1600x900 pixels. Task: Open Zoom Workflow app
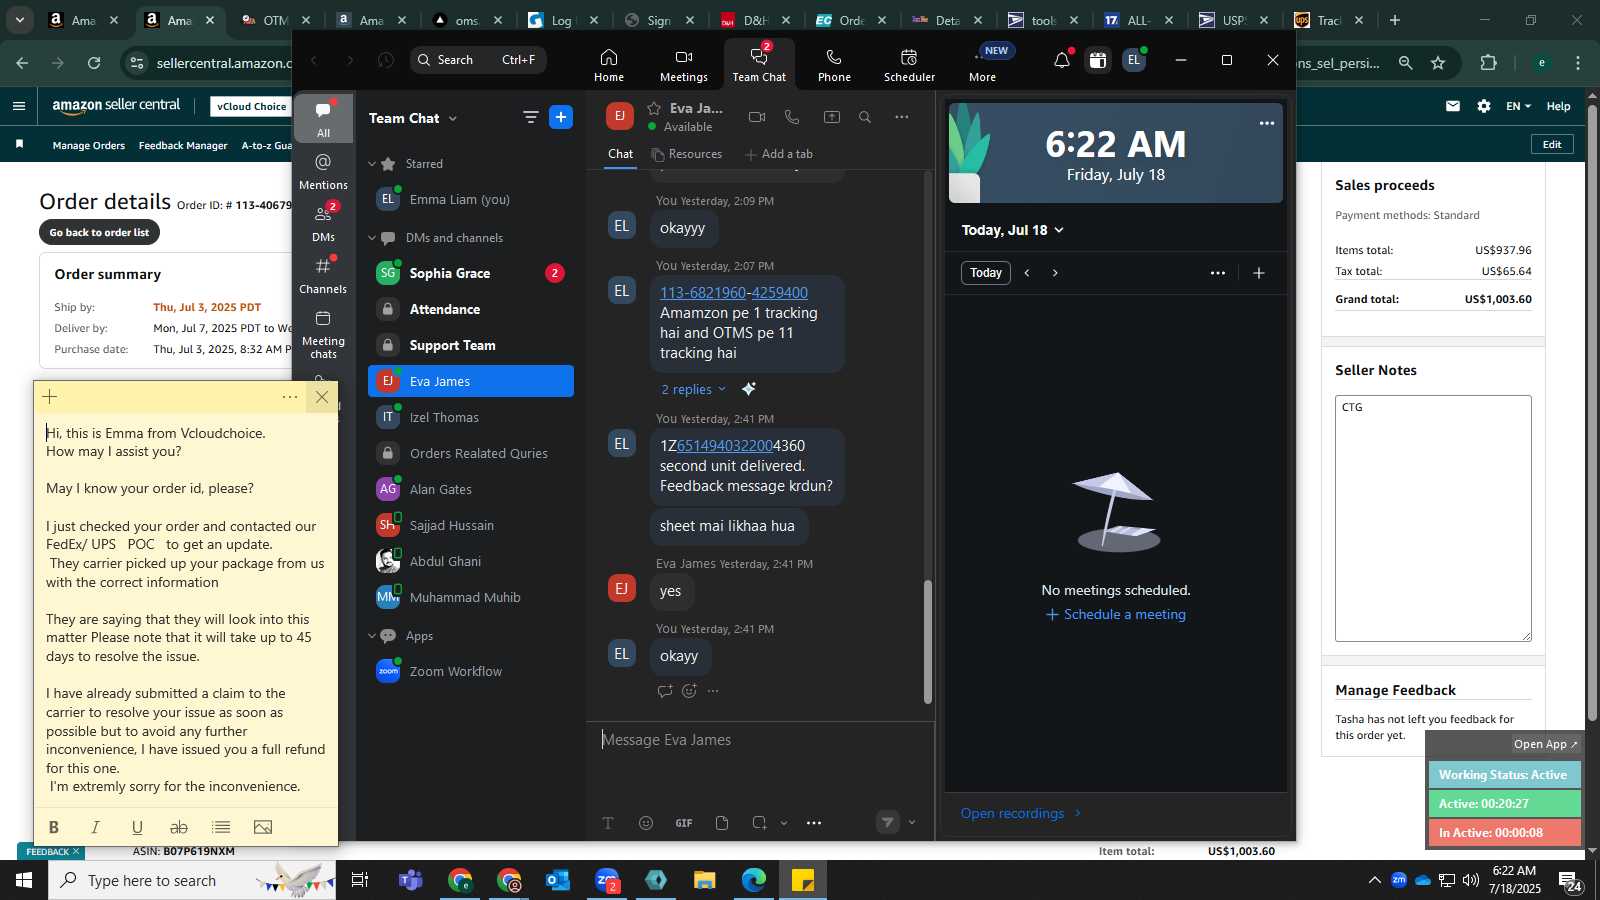(x=471, y=671)
